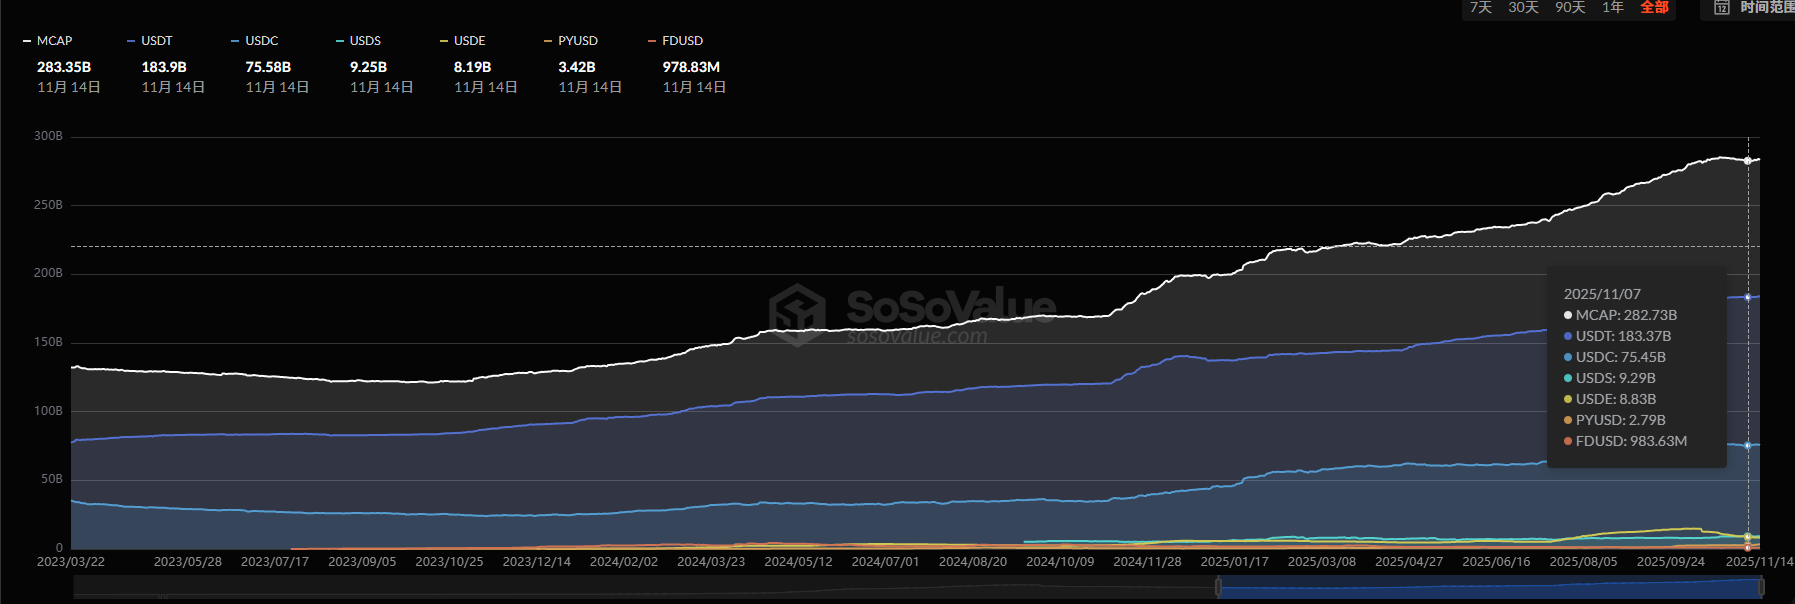The height and width of the screenshot is (604, 1795).
Task: Switch to the 30天 time range
Action: [x=1523, y=8]
